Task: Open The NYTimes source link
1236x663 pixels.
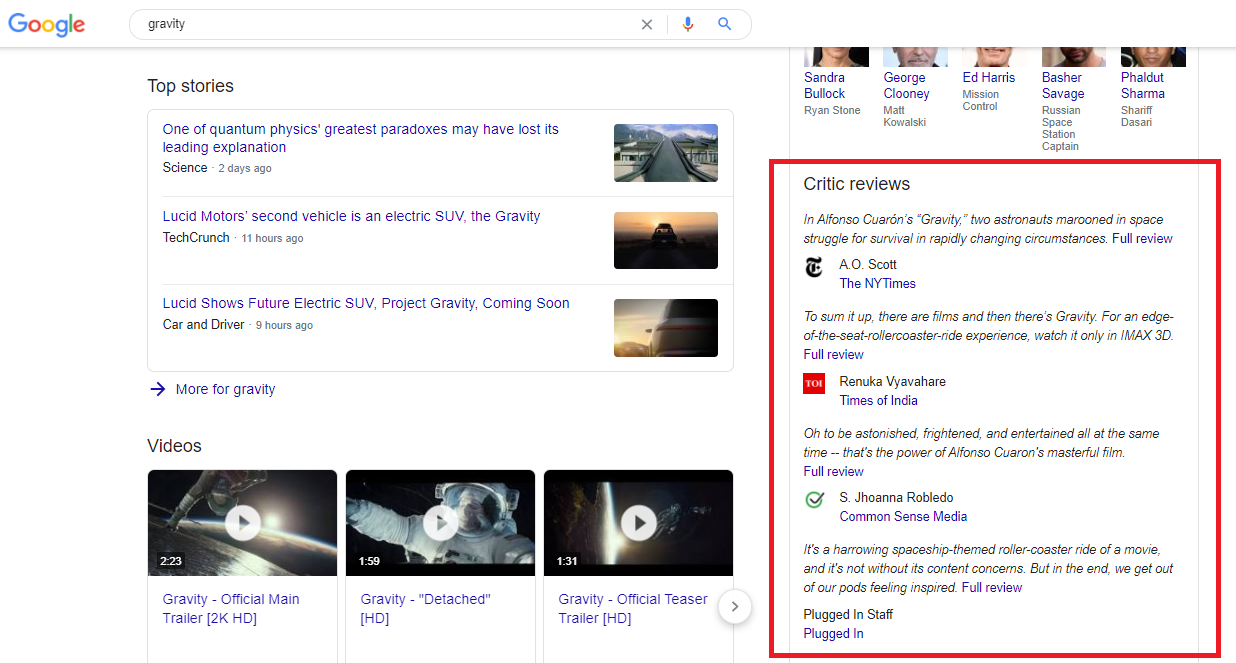Action: coord(878,284)
